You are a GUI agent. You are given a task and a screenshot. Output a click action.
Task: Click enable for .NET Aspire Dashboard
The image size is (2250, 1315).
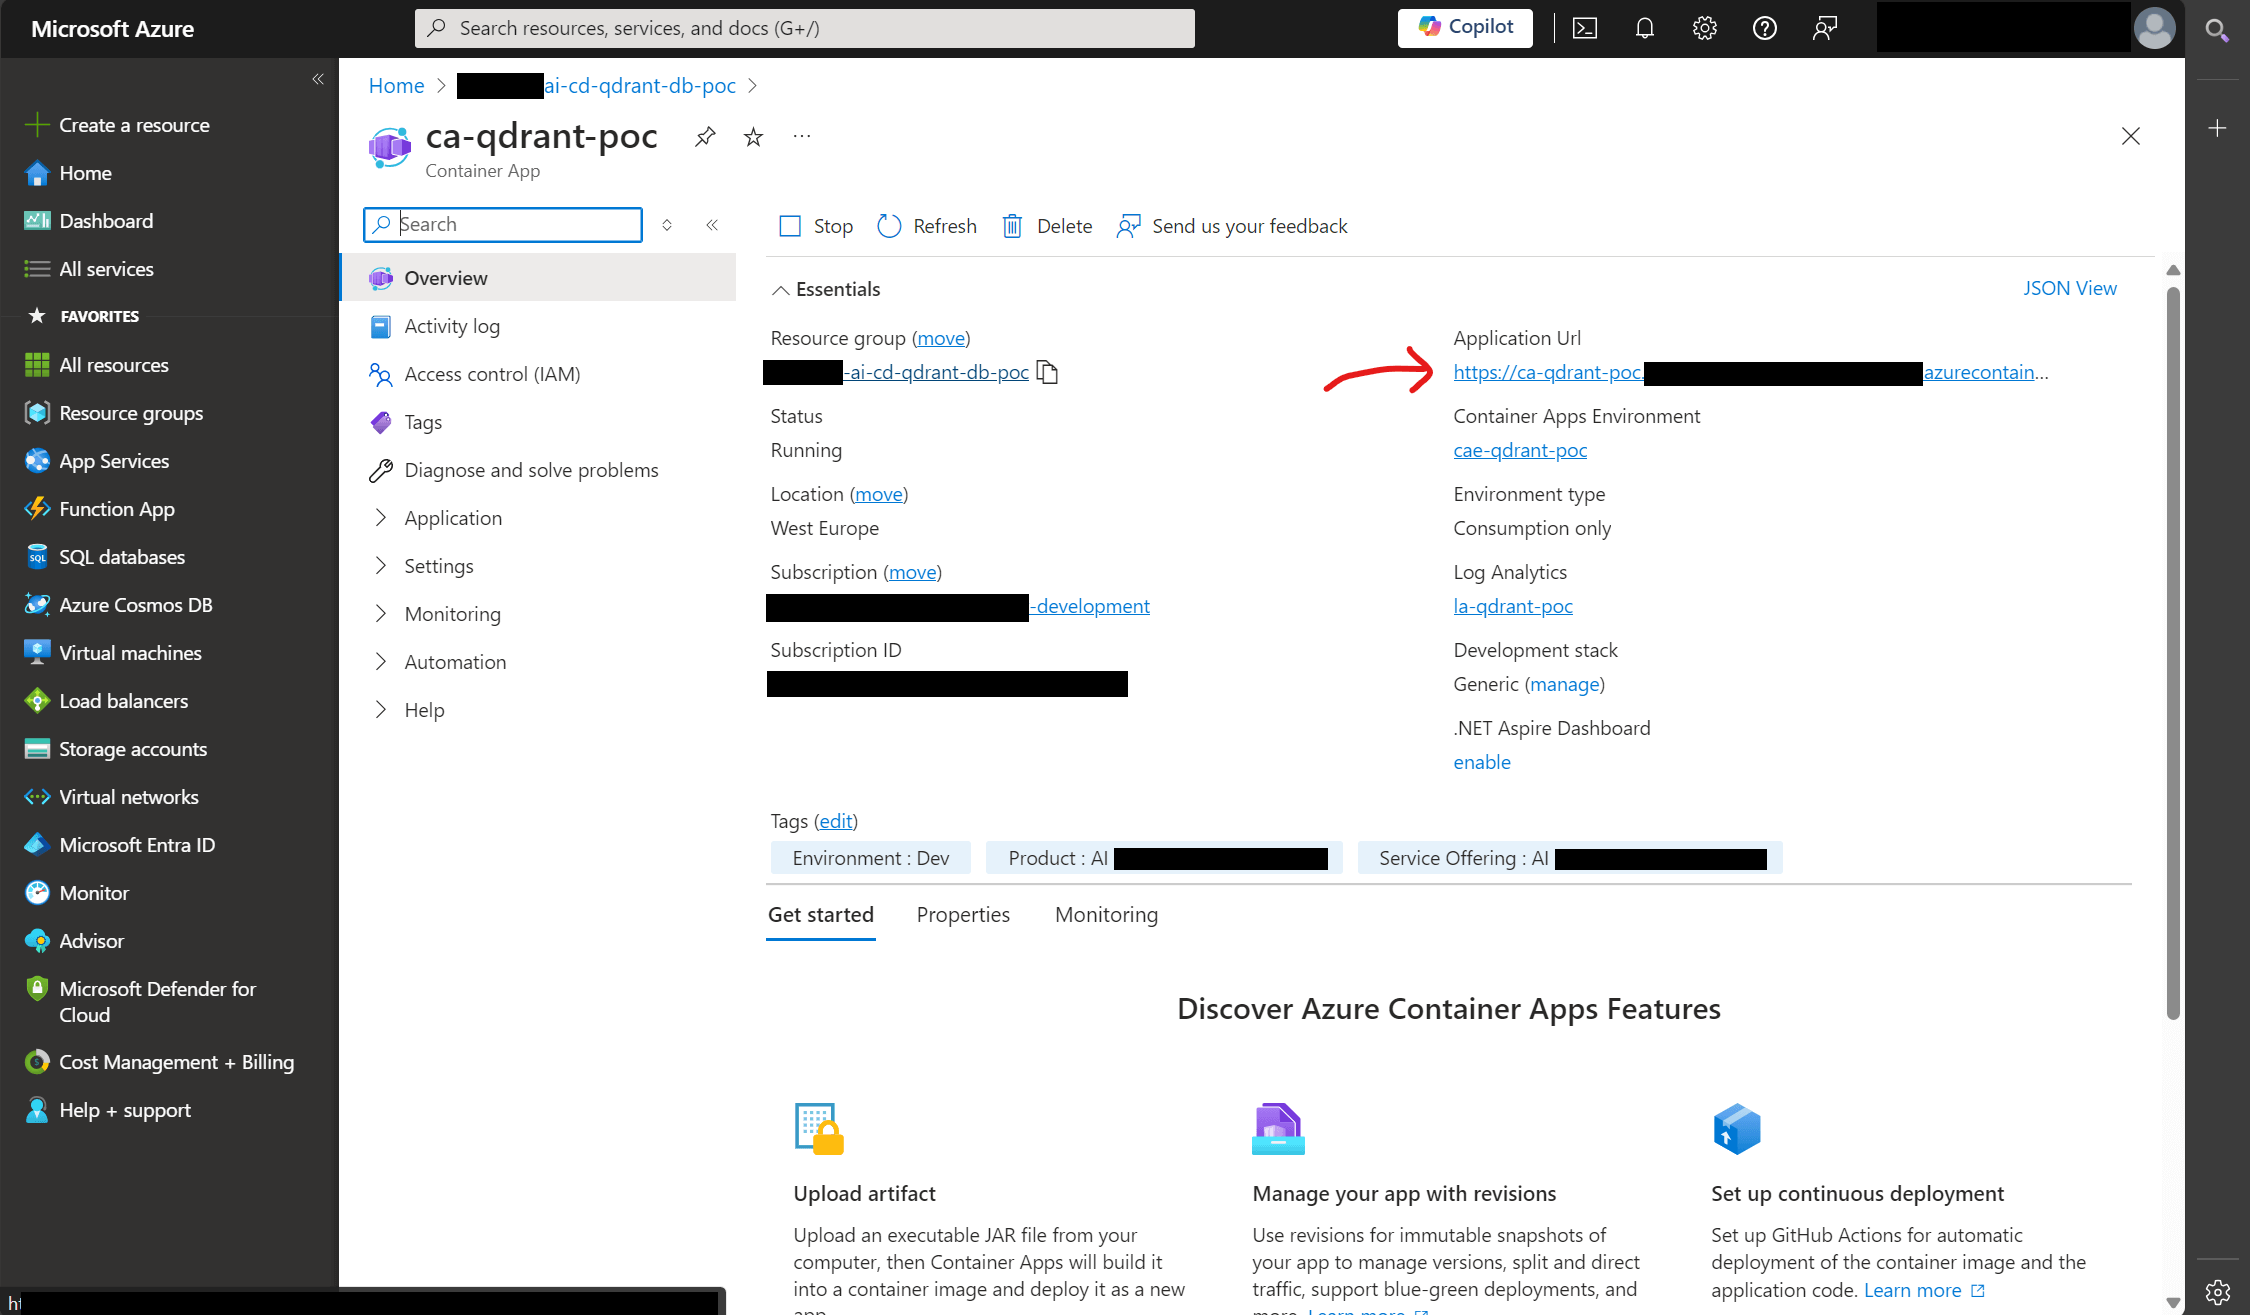1482,762
